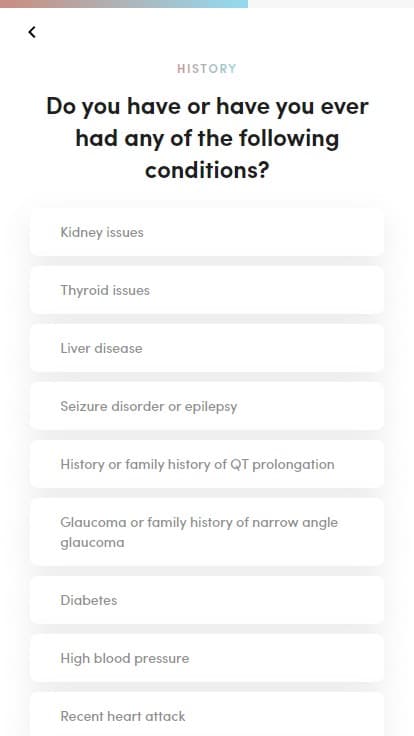414x736 pixels.
Task: Select Recent heart attack condition
Action: click(x=207, y=714)
